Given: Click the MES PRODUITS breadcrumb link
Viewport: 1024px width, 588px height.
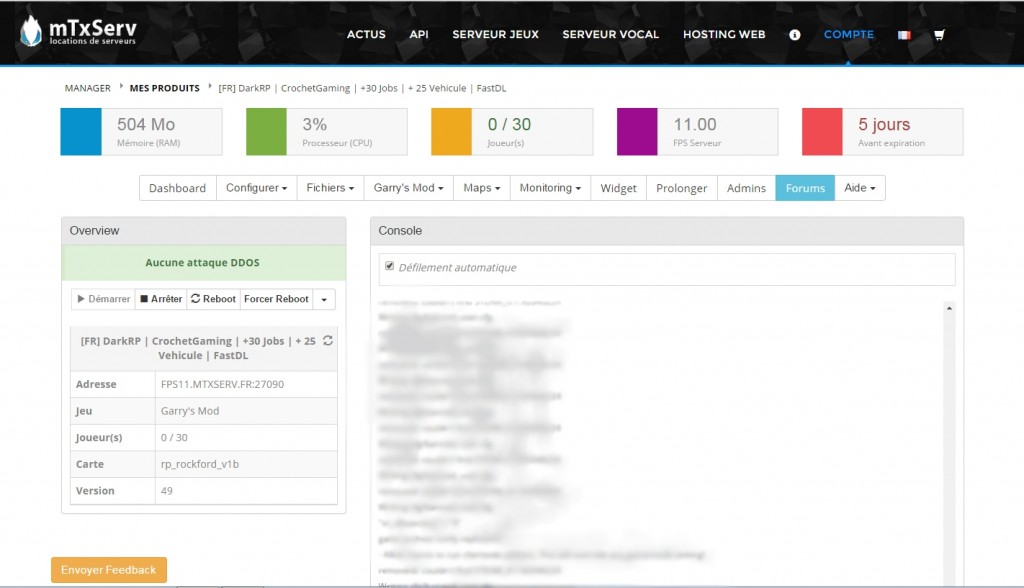Looking at the screenshot, I should pyautogui.click(x=164, y=88).
